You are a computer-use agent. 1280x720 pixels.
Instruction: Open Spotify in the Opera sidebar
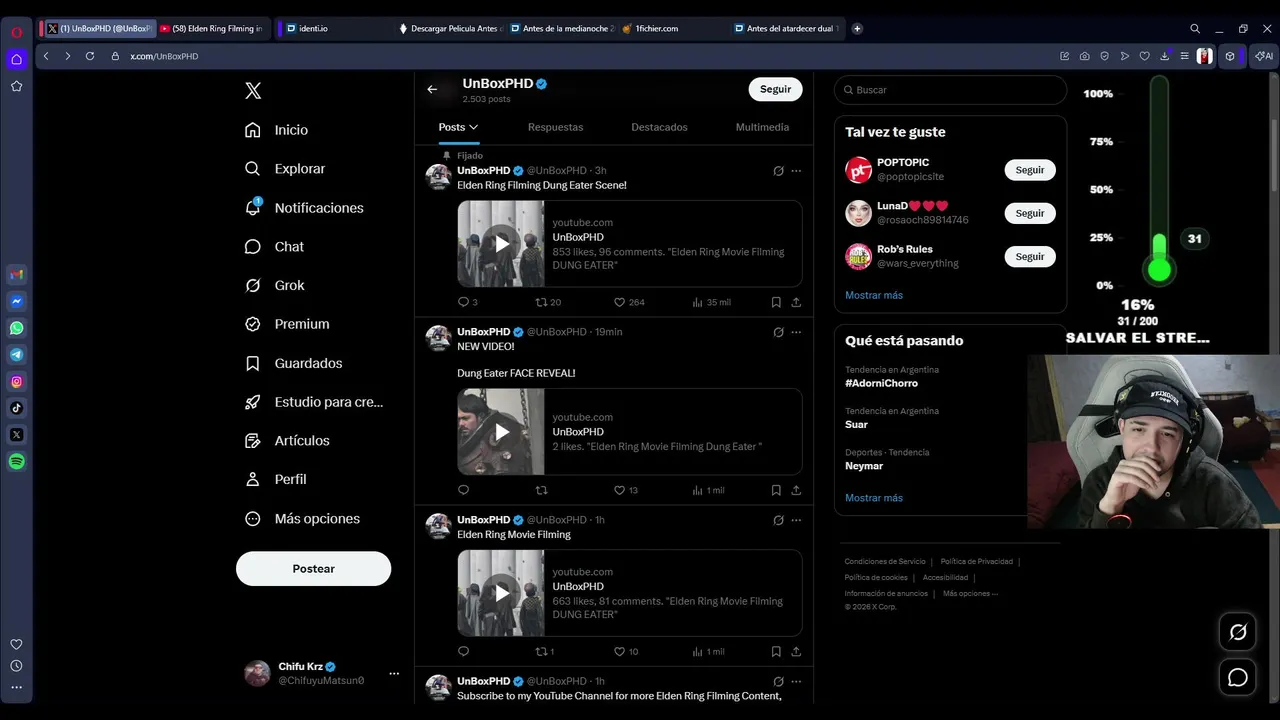pos(17,462)
